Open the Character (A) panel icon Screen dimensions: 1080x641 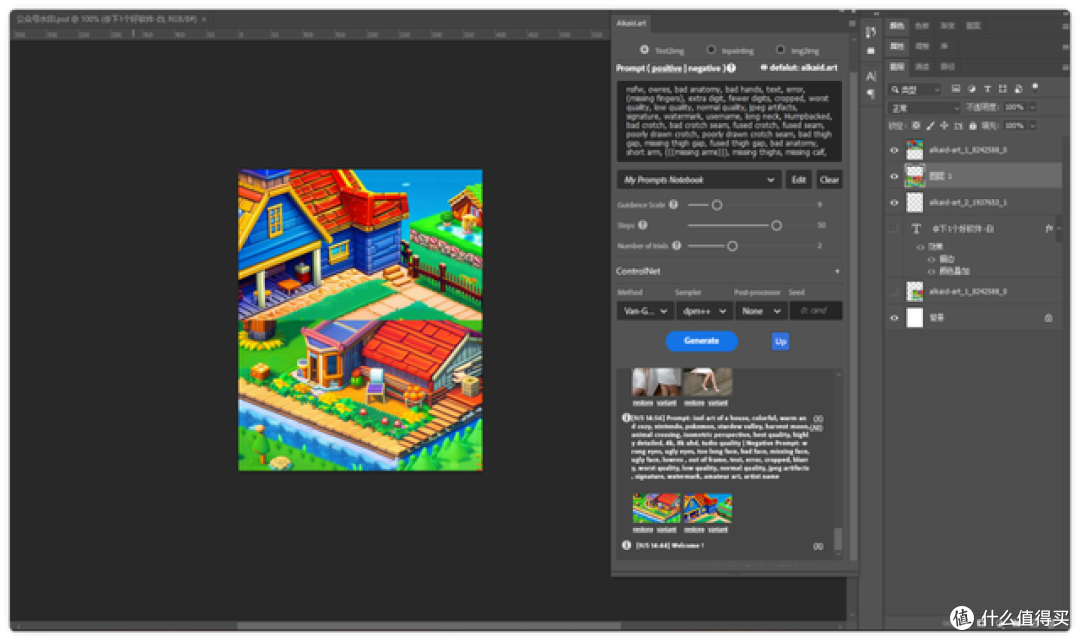(x=871, y=76)
